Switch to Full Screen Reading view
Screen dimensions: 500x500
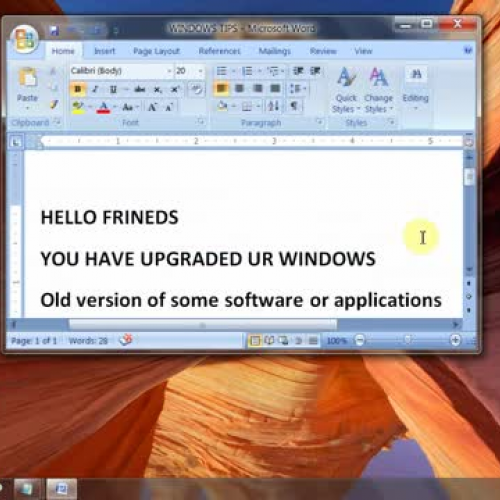pyautogui.click(x=269, y=341)
